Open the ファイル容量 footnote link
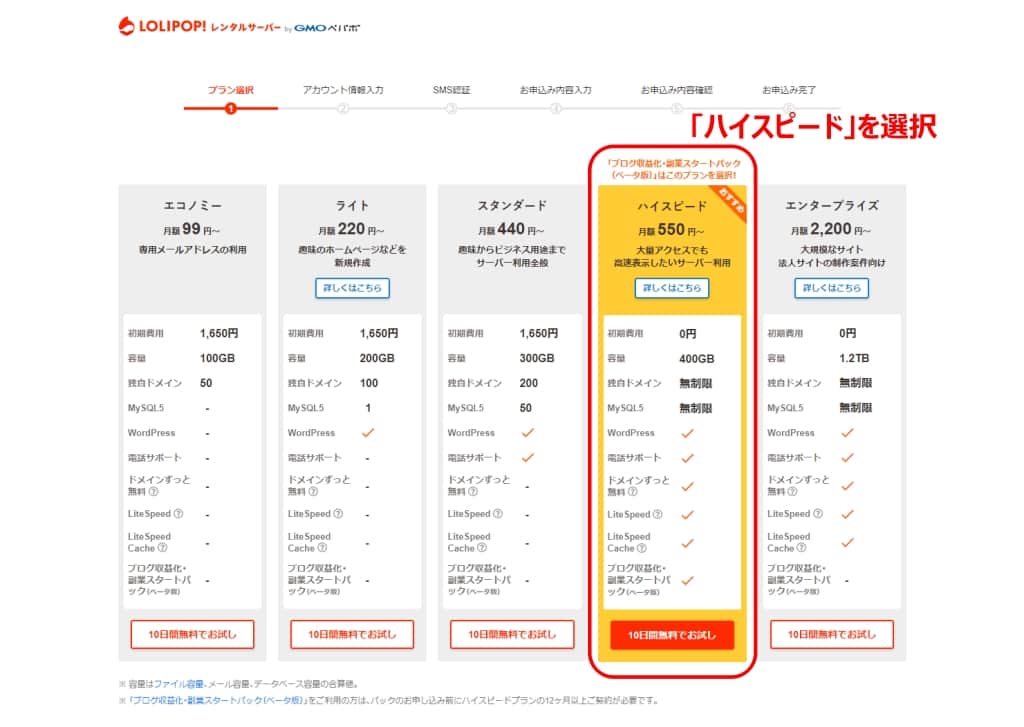 tap(179, 684)
